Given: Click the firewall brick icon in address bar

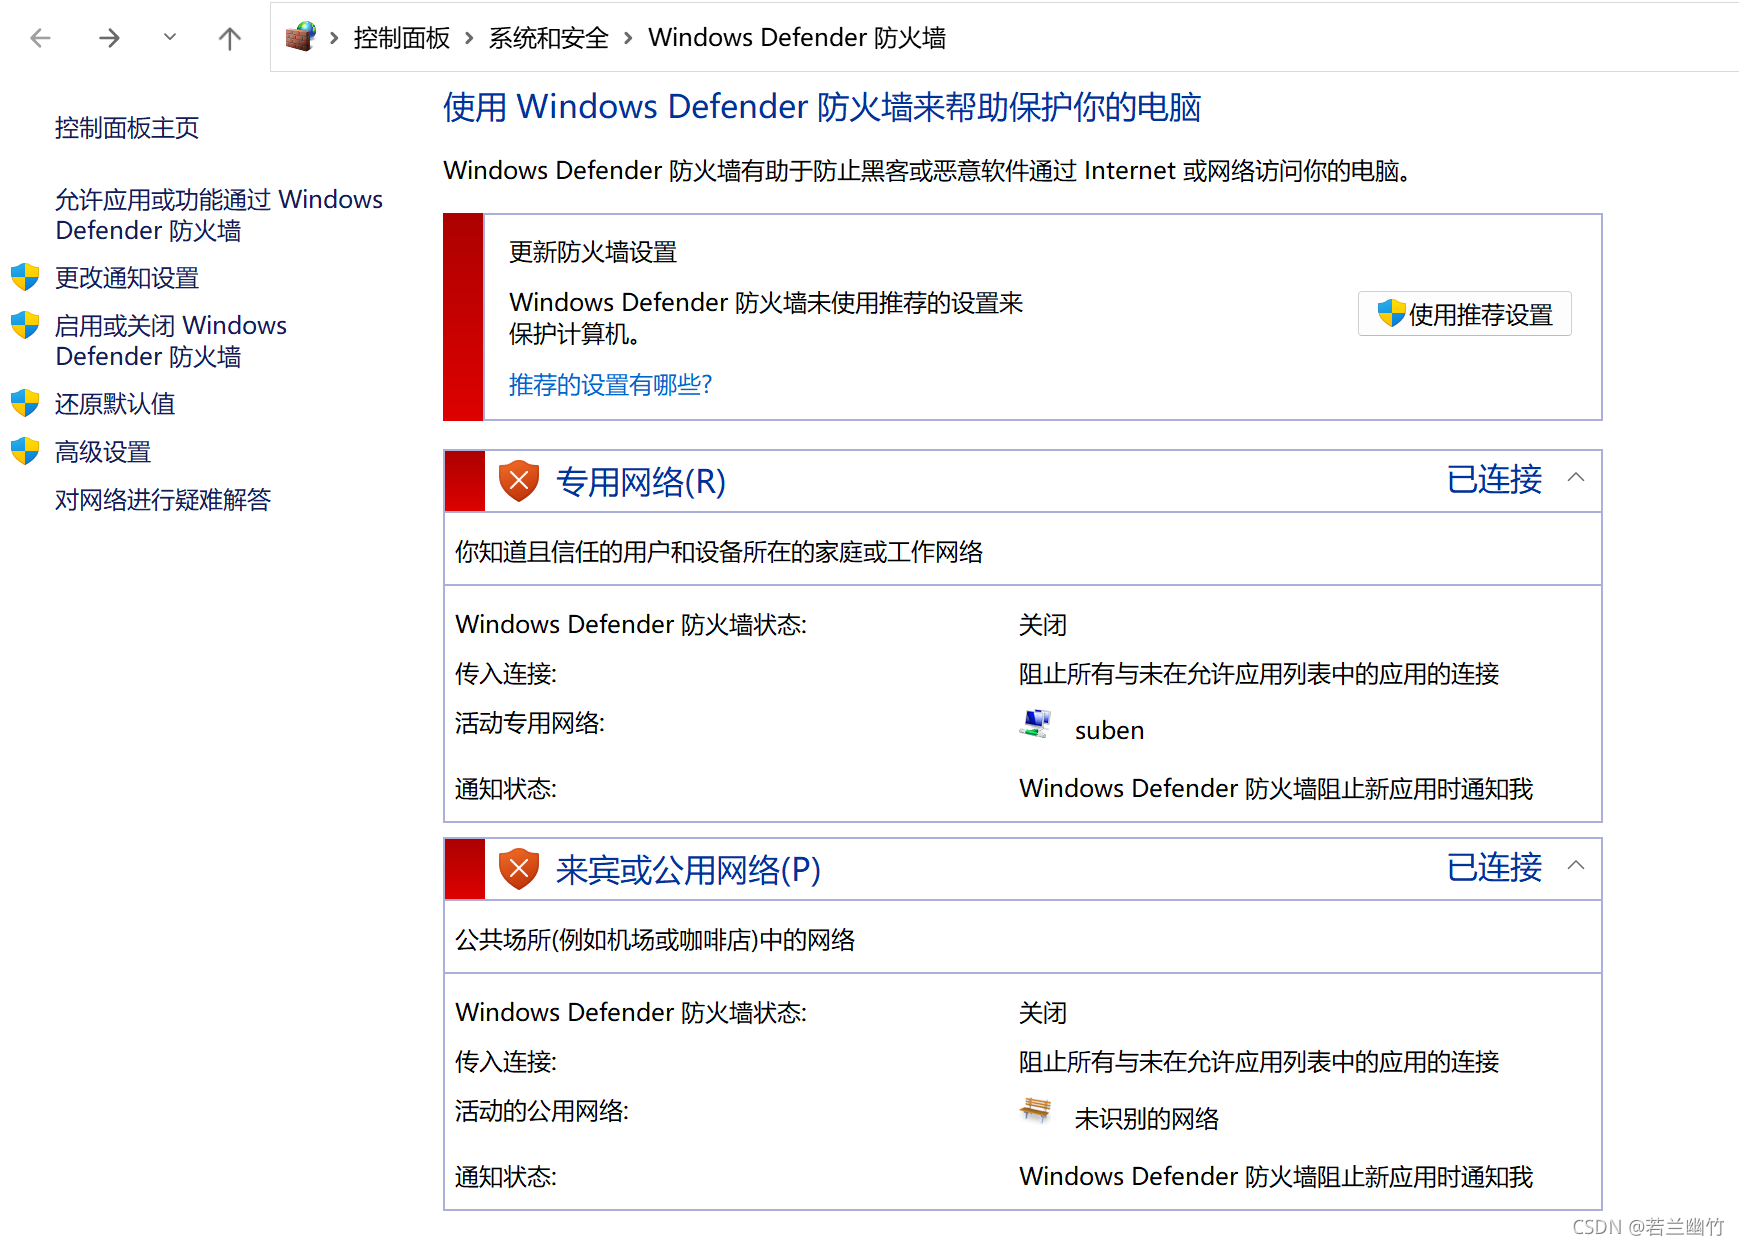Looking at the screenshot, I should (301, 37).
